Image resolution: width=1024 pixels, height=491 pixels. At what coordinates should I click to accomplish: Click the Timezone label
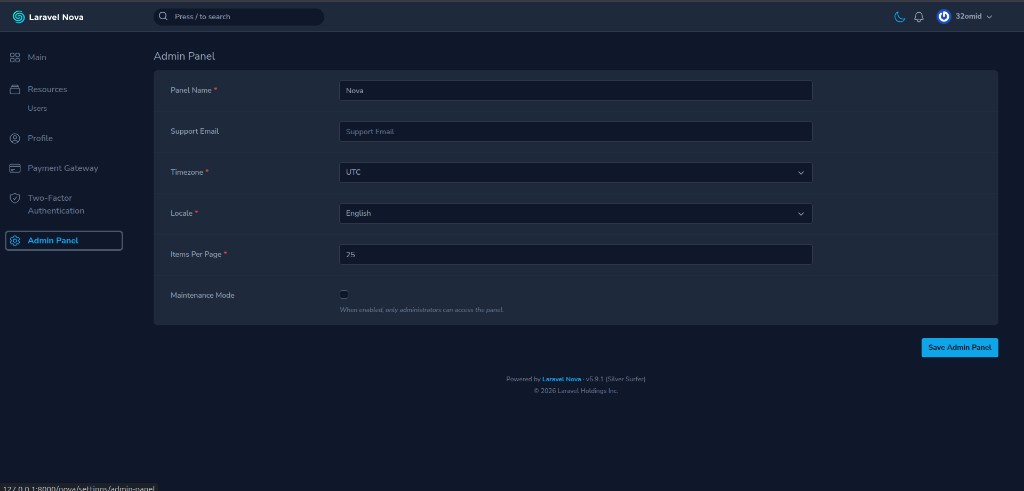click(x=187, y=172)
